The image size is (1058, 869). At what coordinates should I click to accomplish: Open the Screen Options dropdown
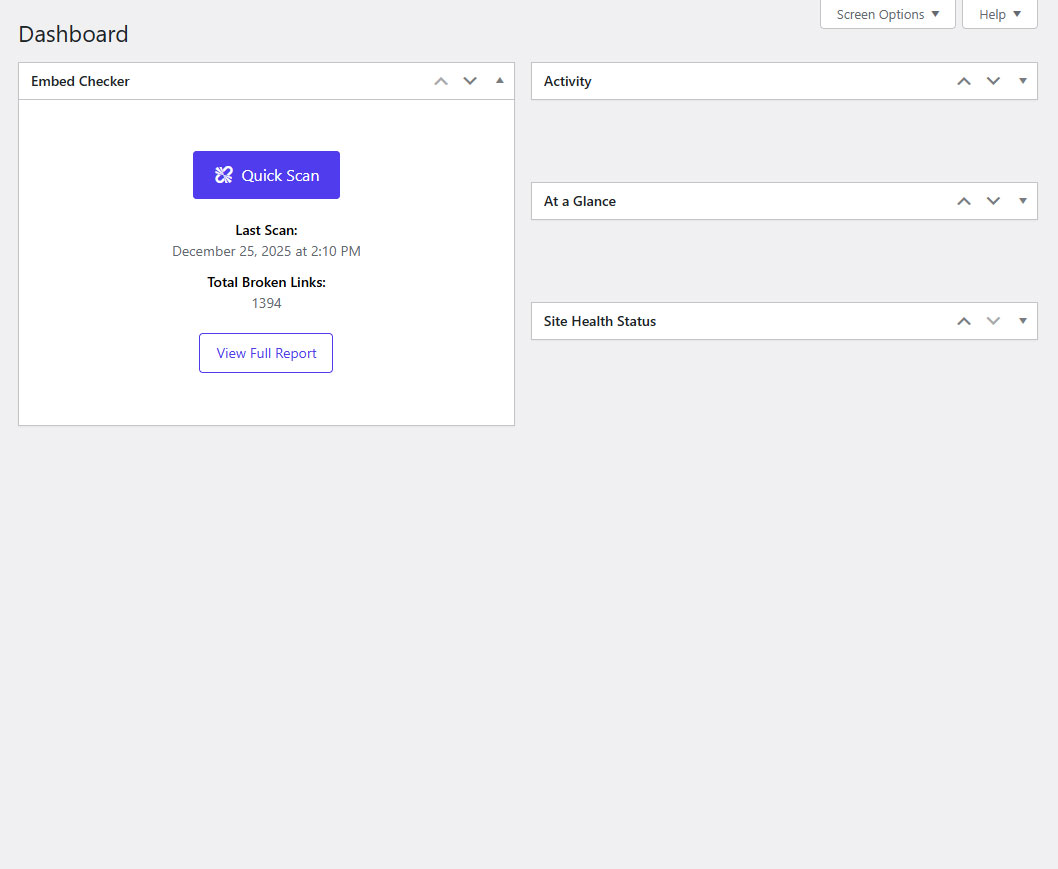tap(887, 14)
